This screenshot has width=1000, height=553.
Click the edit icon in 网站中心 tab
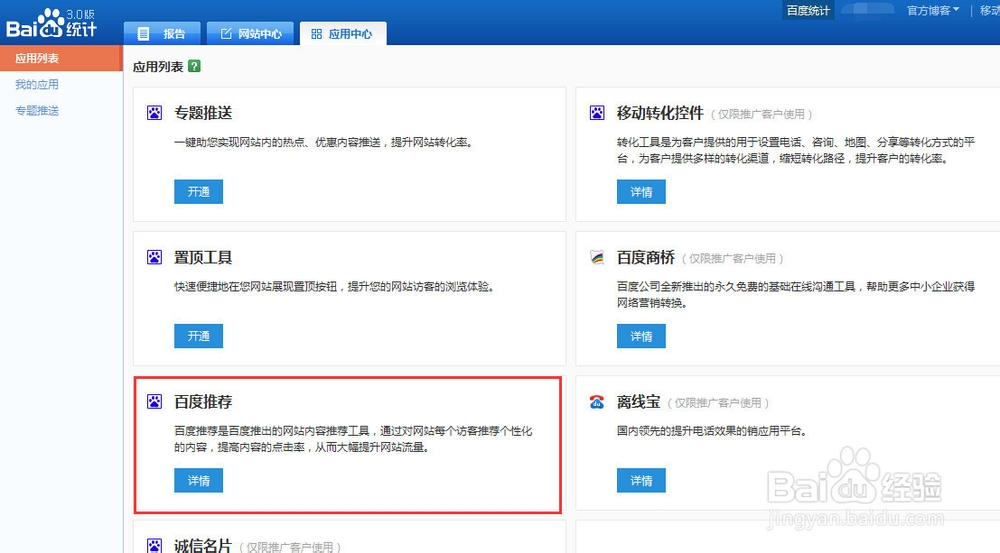tap(226, 34)
